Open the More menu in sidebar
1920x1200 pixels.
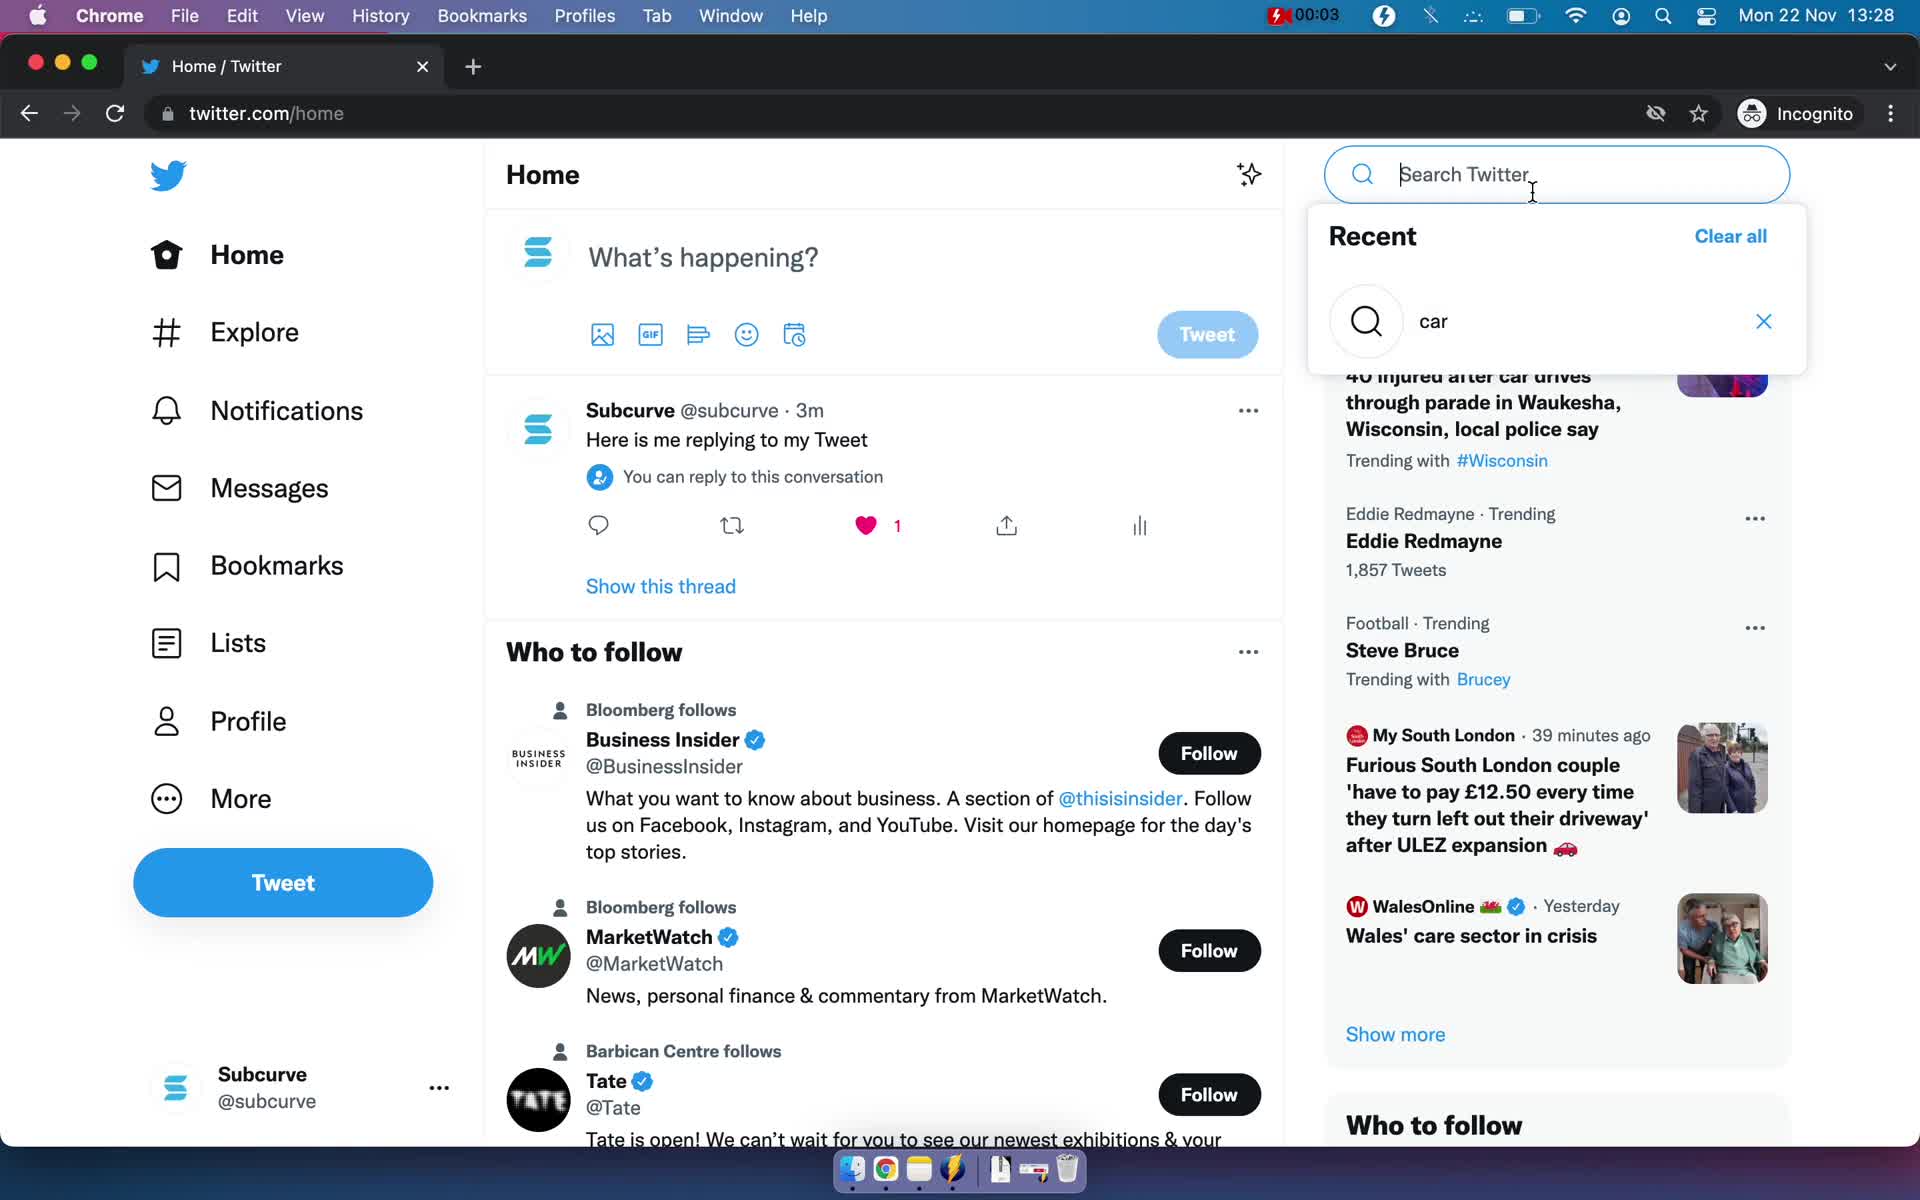(211, 799)
